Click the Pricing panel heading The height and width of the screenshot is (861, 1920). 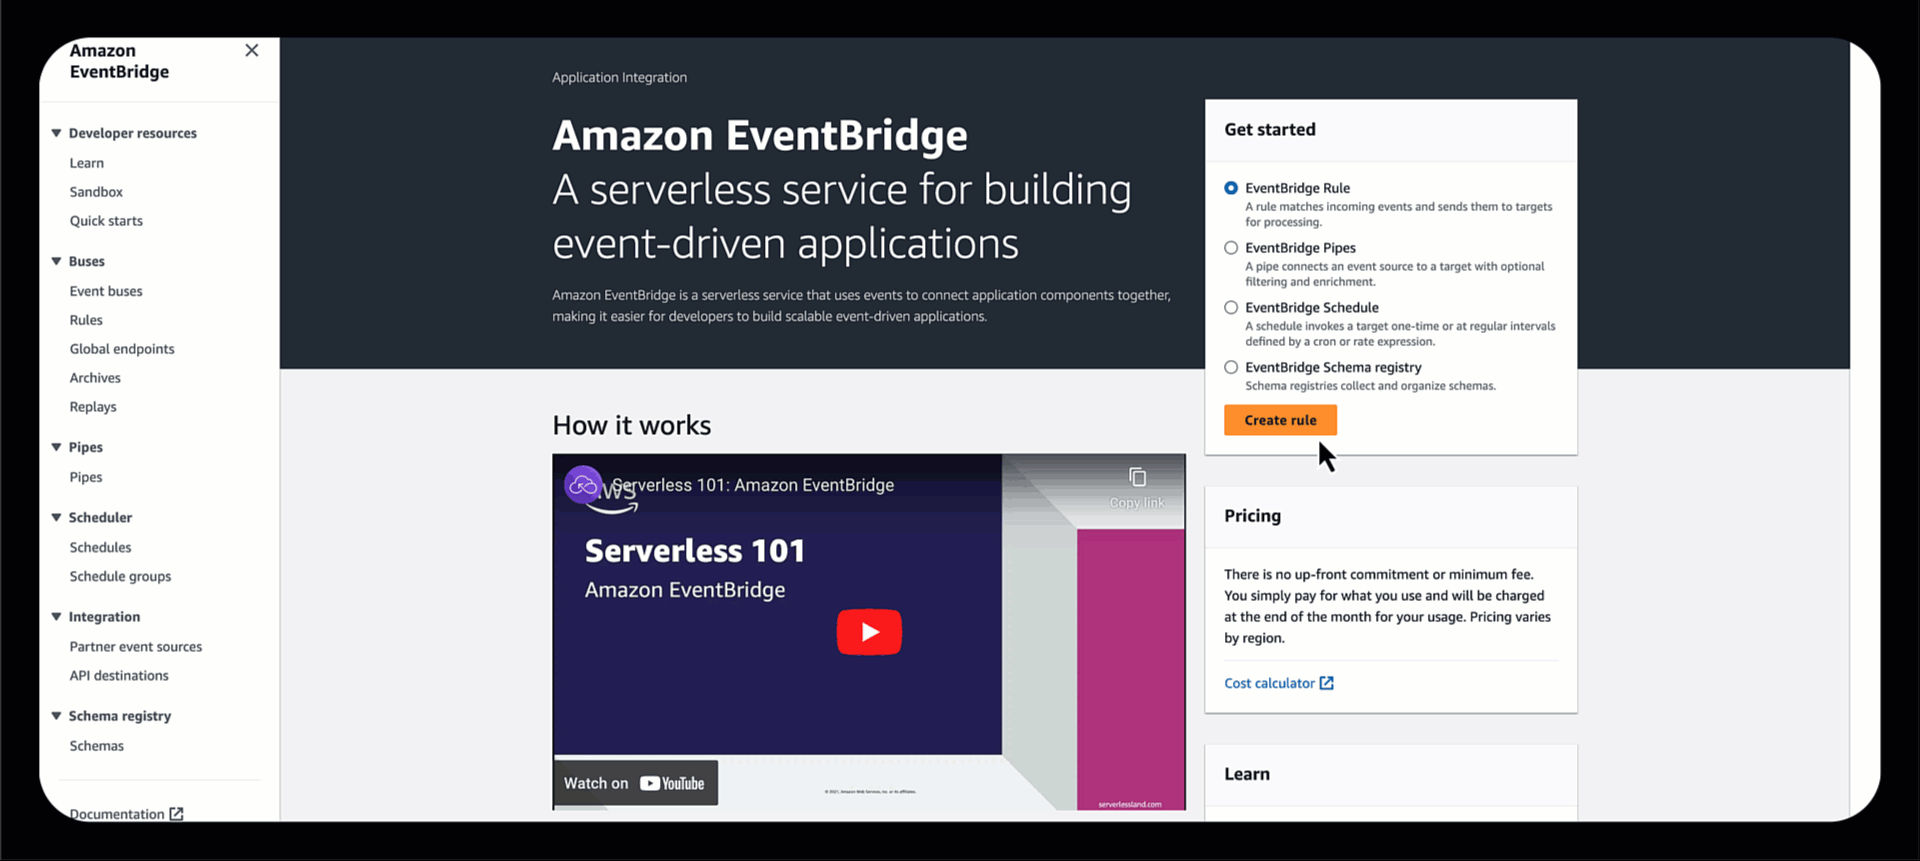(x=1252, y=516)
